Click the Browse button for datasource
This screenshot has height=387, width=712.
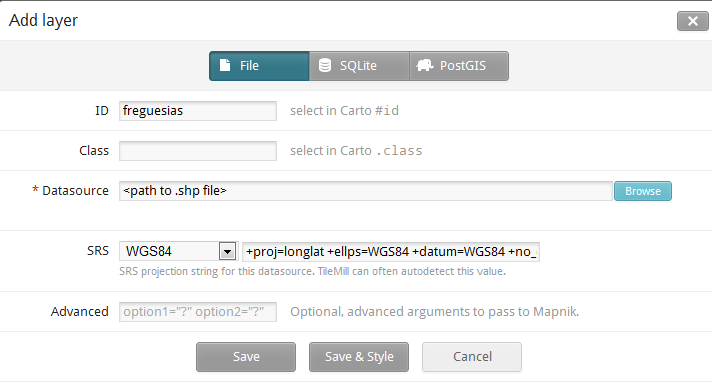(643, 191)
